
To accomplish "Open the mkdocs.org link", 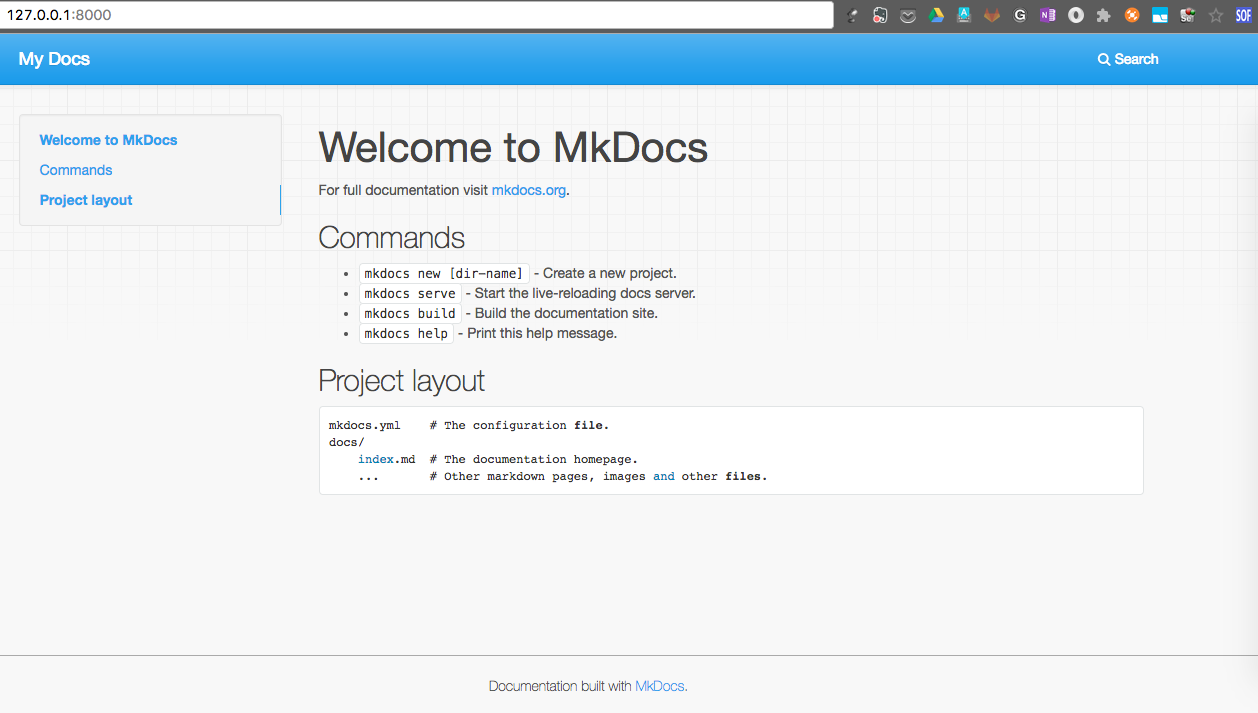I will [529, 190].
